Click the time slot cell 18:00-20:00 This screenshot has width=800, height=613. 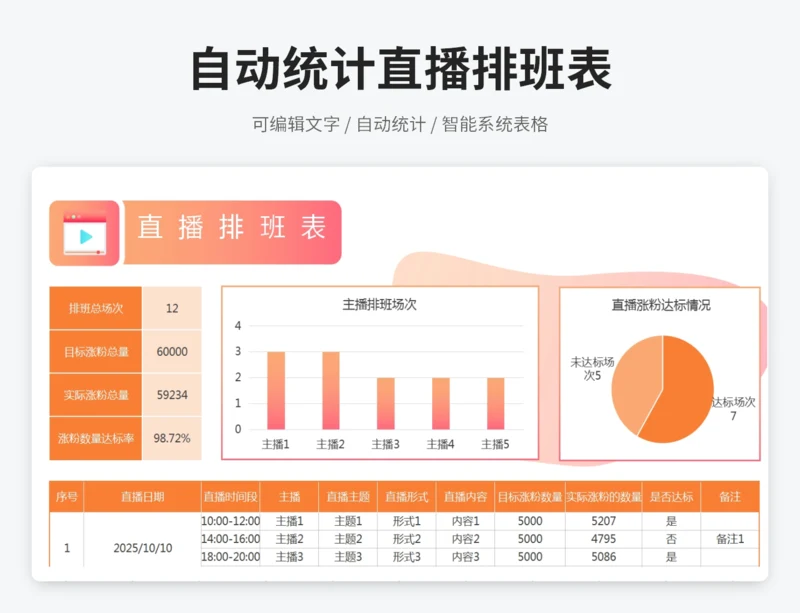[x=231, y=557]
